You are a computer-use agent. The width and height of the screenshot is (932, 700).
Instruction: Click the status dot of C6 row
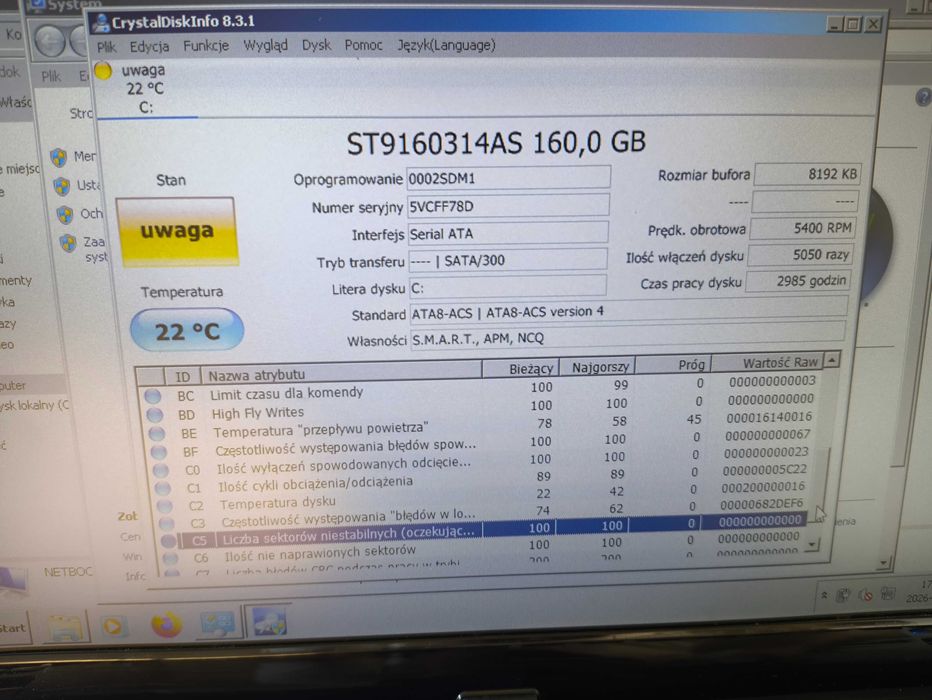pyautogui.click(x=171, y=558)
